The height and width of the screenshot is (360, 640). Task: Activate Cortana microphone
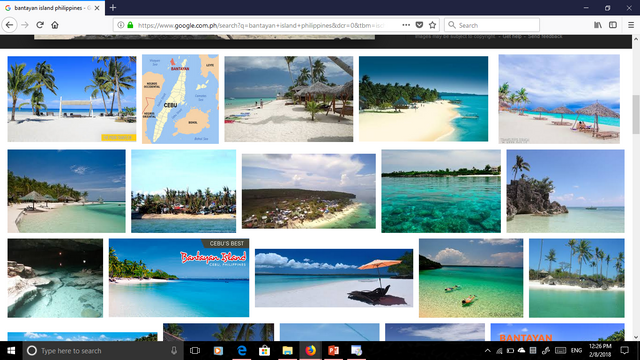pyautogui.click(x=174, y=351)
